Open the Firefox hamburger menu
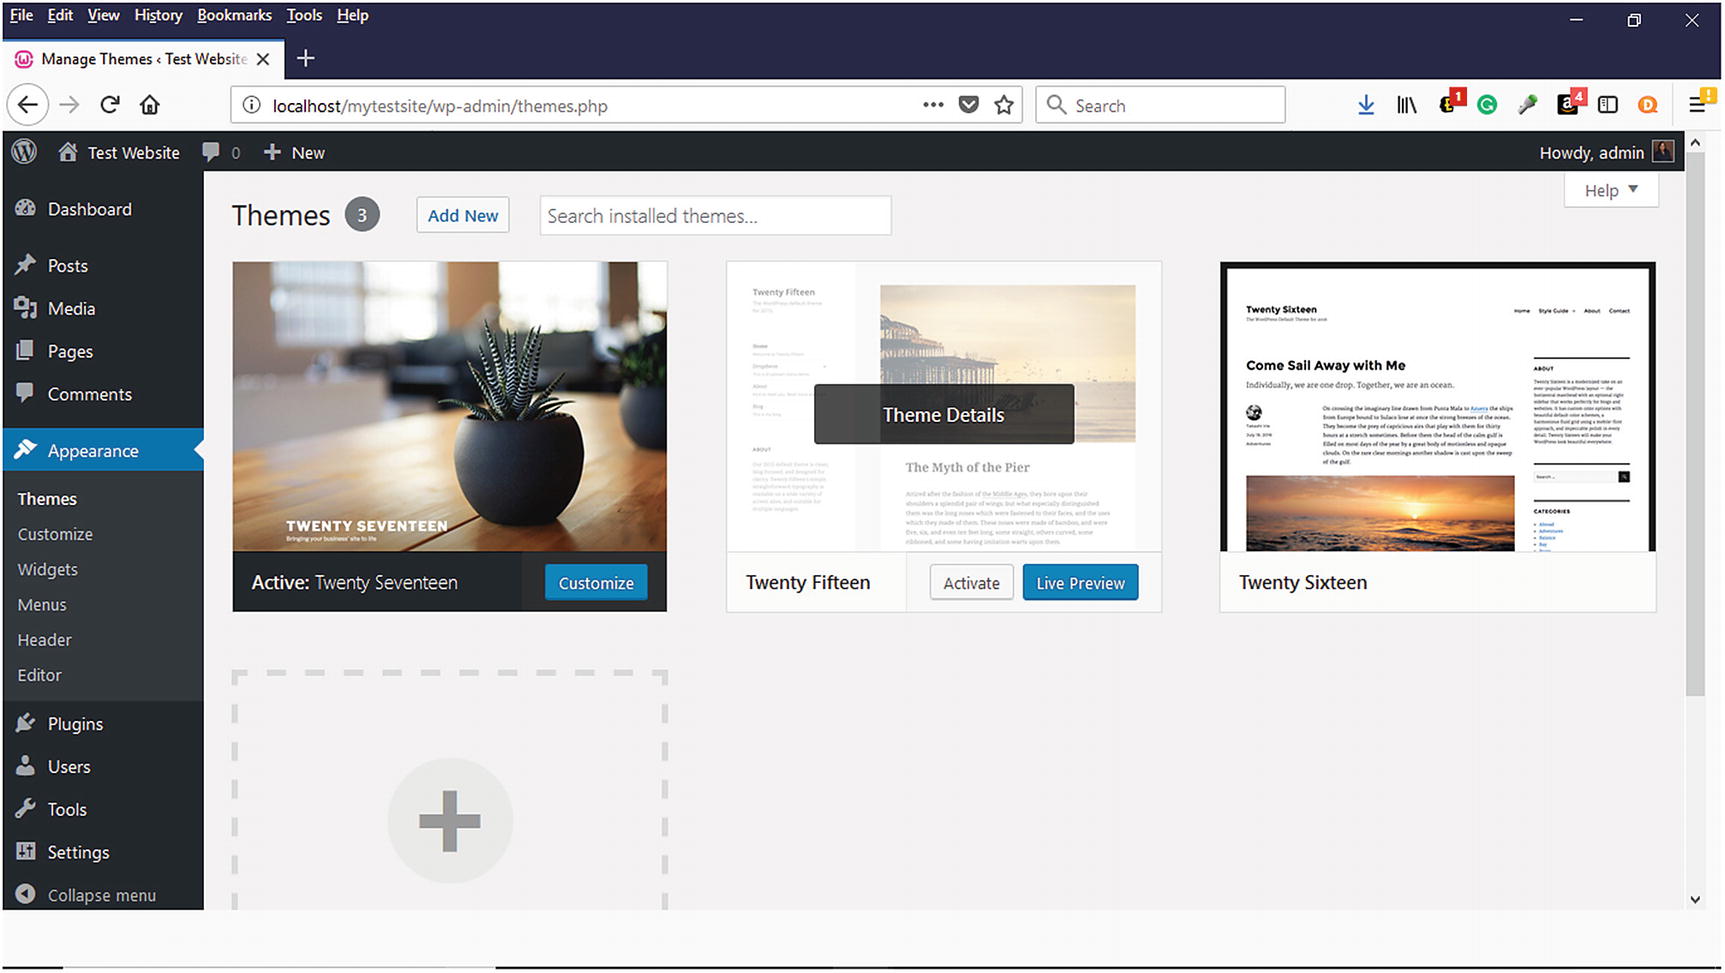This screenshot has width=1725, height=973. pyautogui.click(x=1698, y=104)
